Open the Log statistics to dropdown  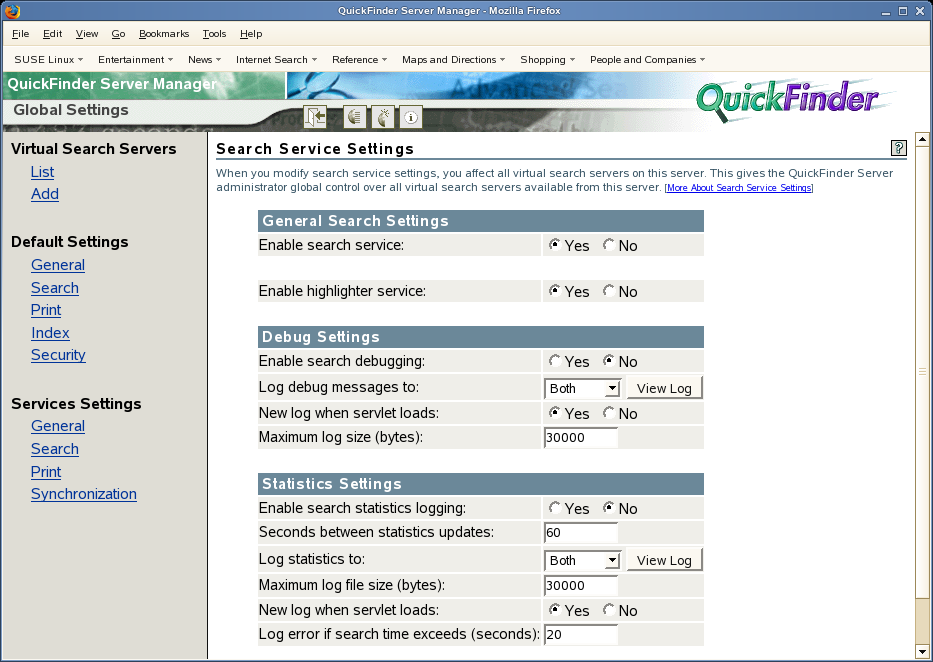pos(583,560)
